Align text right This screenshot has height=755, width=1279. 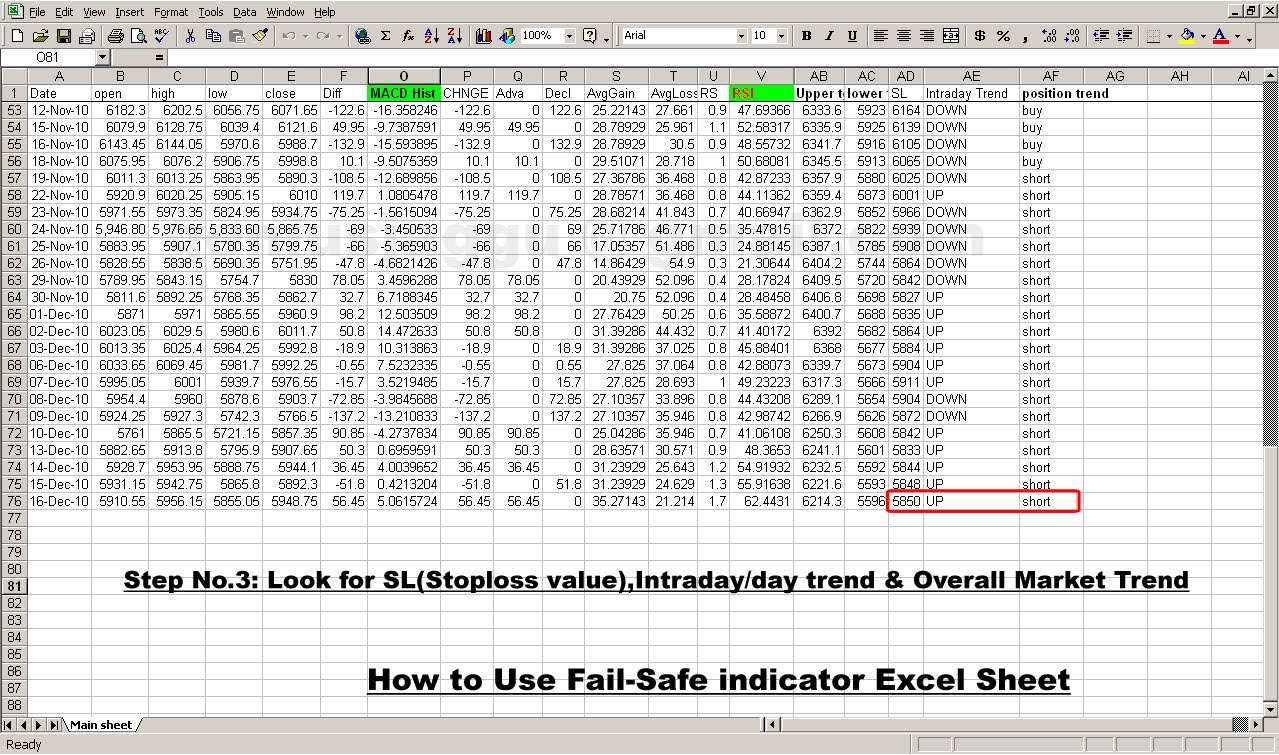coord(927,36)
